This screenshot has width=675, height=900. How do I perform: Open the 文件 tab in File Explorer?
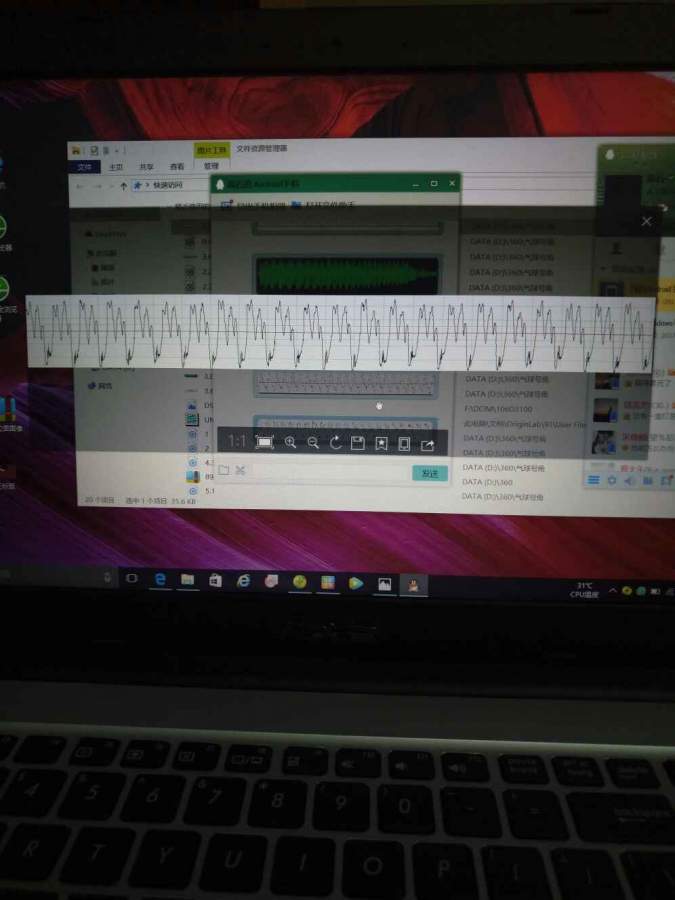pyautogui.click(x=85, y=166)
